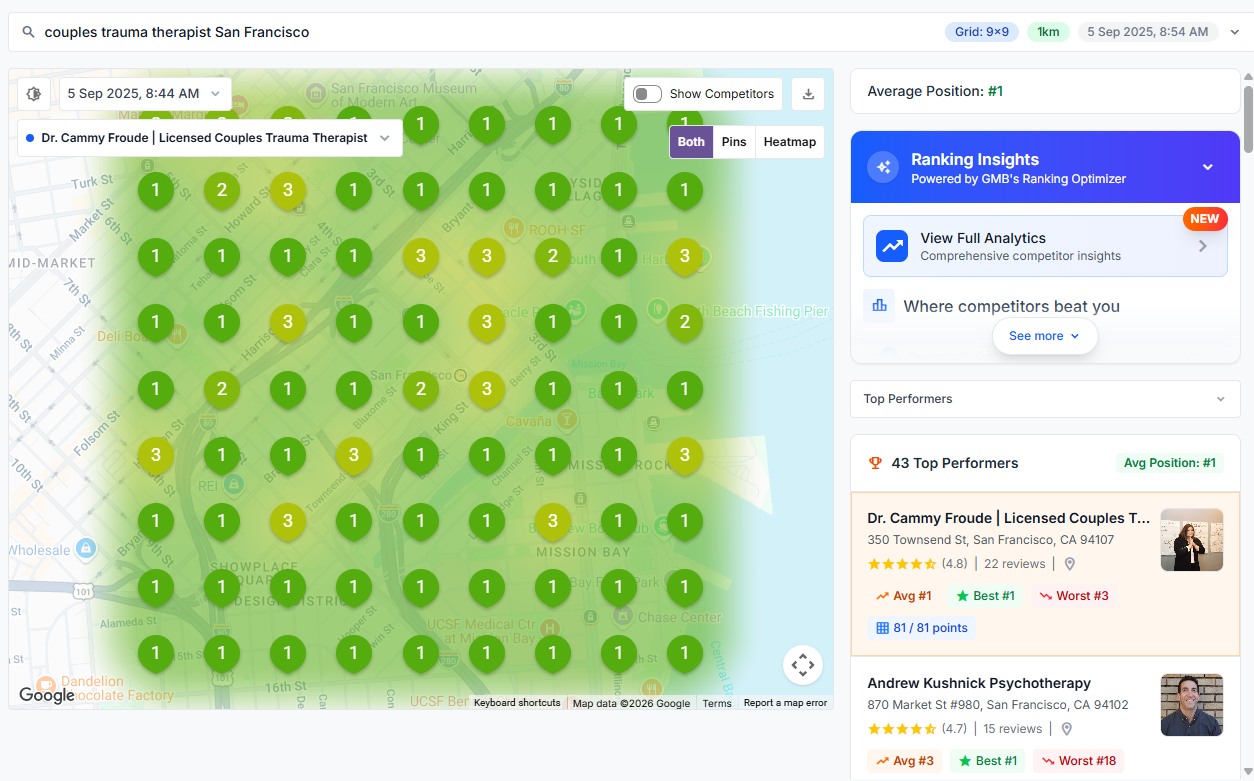
Task: Click the Dr. Cammy Froude profile photo
Action: 1192,540
